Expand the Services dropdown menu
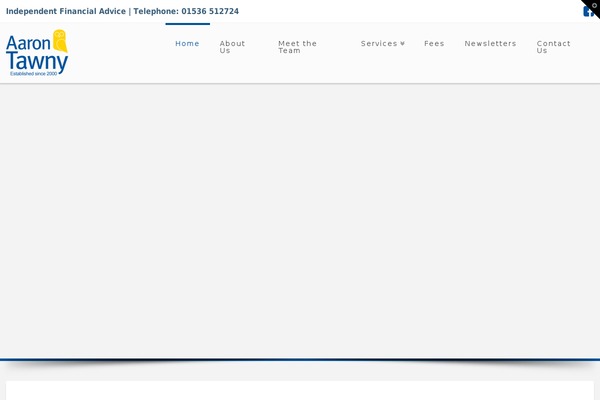Viewport: 600px width, 400px height. coord(383,44)
